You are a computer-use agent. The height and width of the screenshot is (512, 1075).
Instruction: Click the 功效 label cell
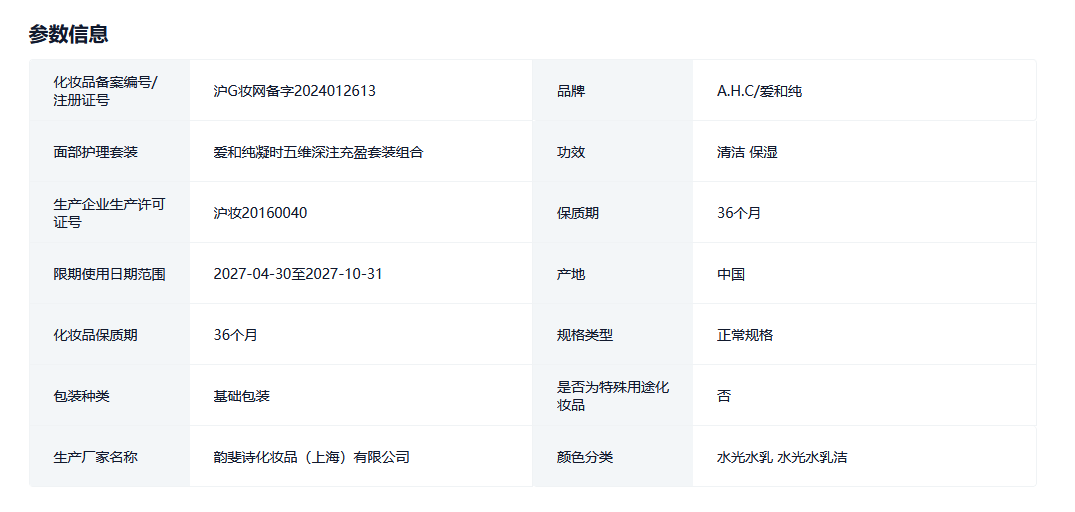571,152
